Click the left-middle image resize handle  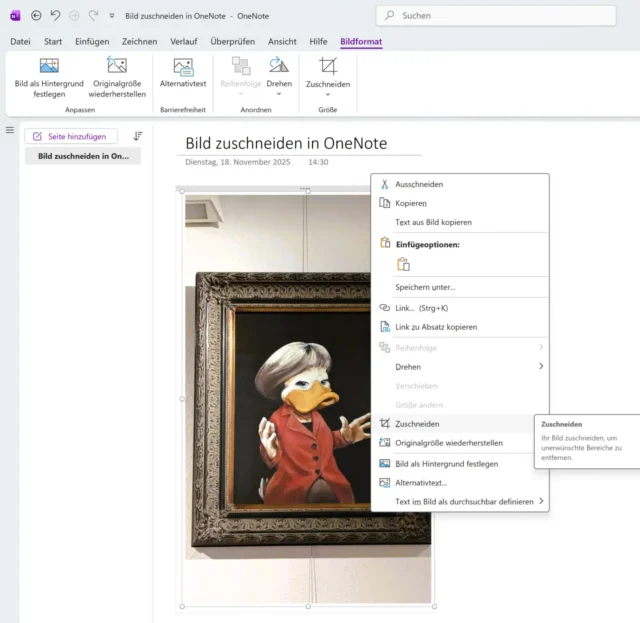[x=182, y=399]
